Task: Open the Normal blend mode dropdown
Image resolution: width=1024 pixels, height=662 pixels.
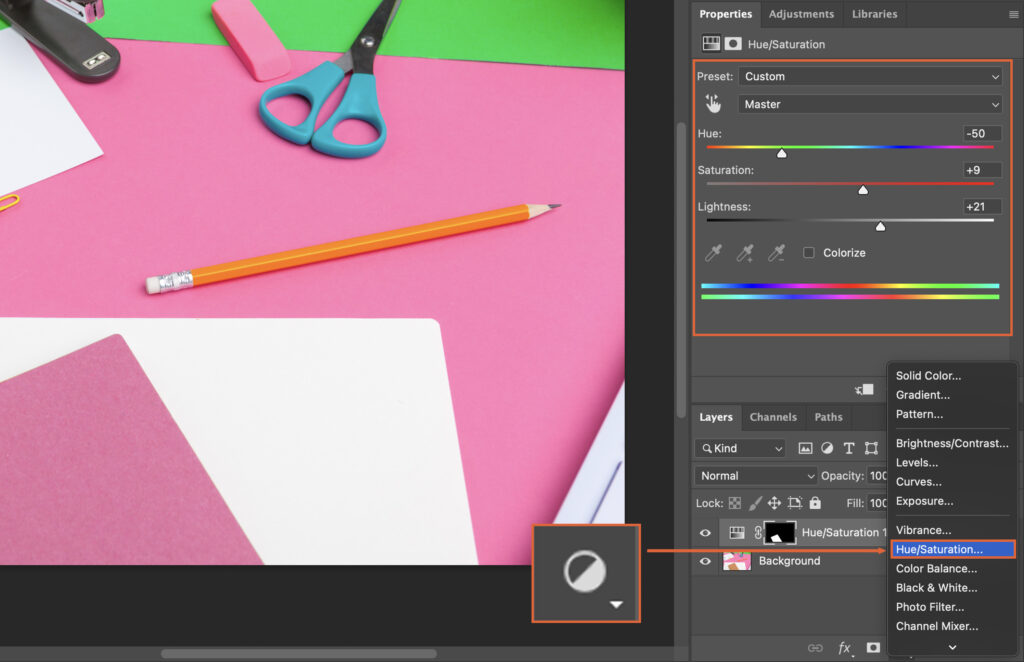Action: 754,475
